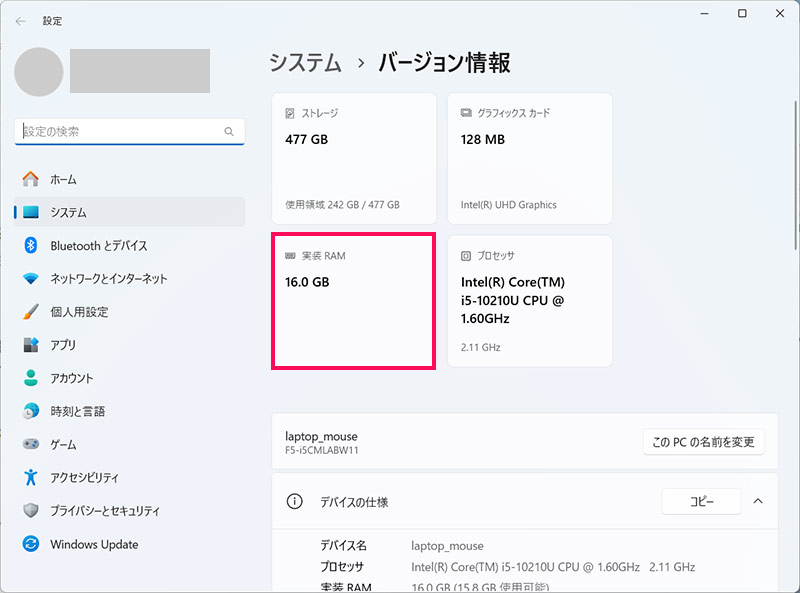Click プロセッサ row label in specs
This screenshot has width=800, height=593.
pyautogui.click(x=342, y=566)
